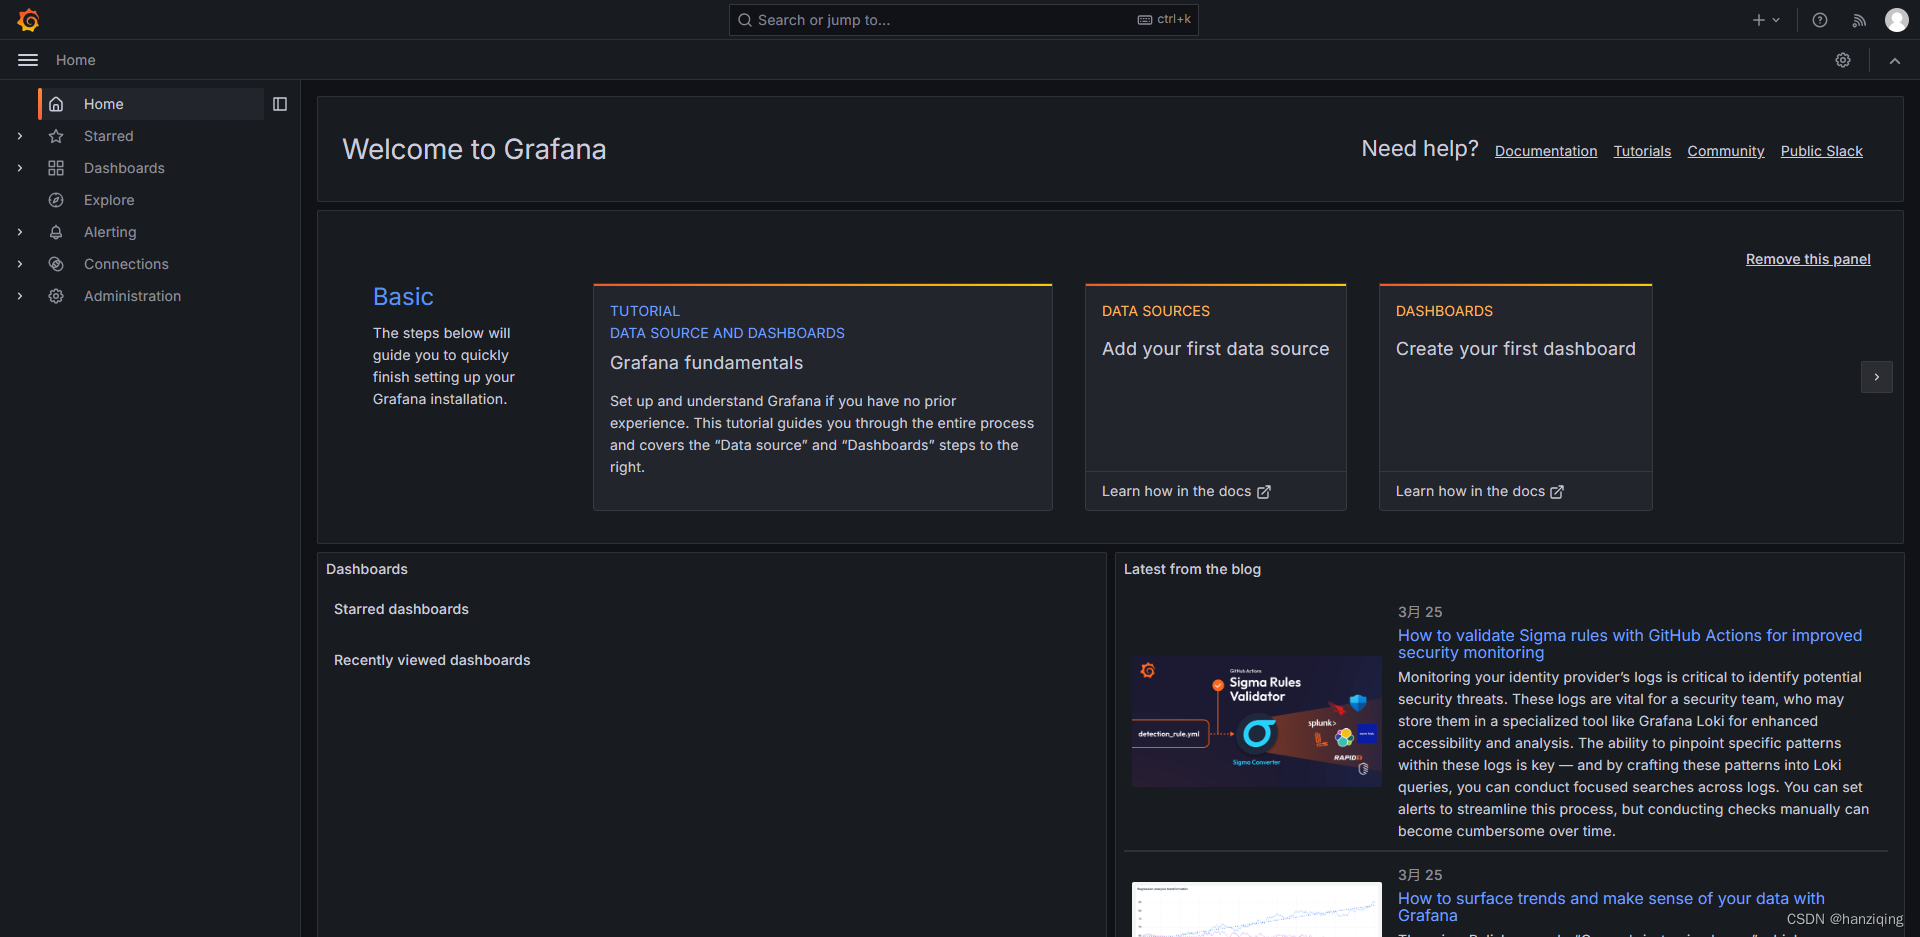Click Add your first data source card
This screenshot has height=937, width=1920.
[x=1216, y=378]
